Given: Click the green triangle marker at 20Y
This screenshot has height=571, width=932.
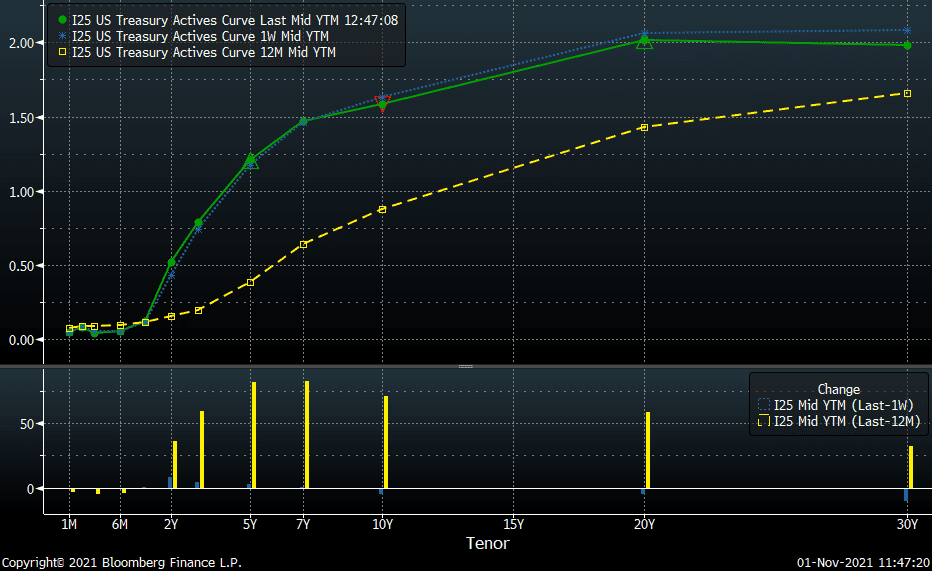Looking at the screenshot, I should click(x=644, y=43).
